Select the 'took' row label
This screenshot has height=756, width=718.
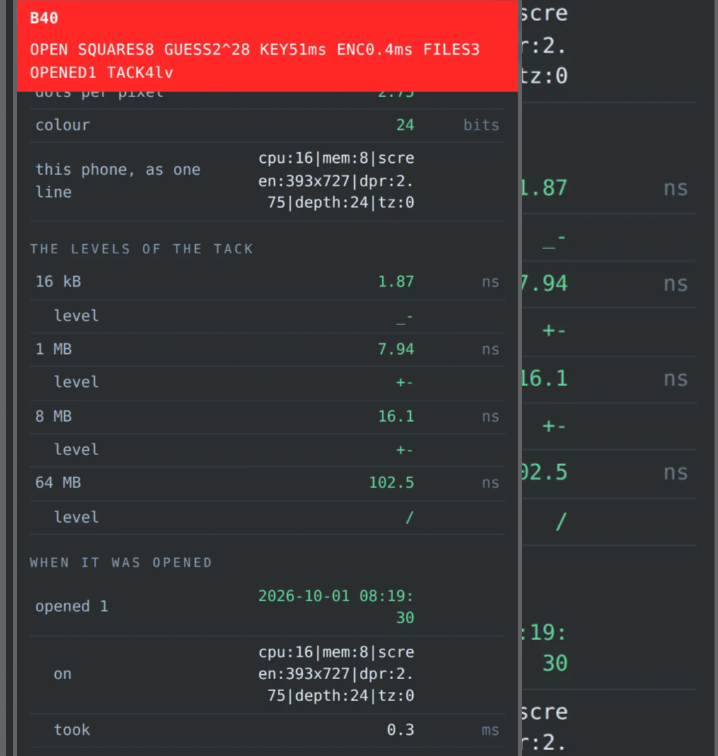[x=72, y=730]
